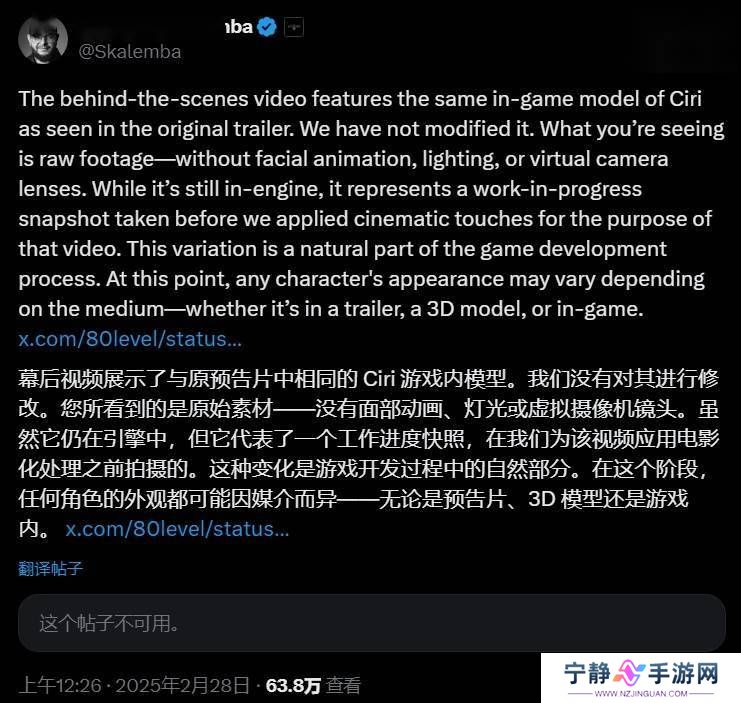Open the 63.8万 查看 view count
The width and height of the screenshot is (741, 703).
tap(313, 686)
